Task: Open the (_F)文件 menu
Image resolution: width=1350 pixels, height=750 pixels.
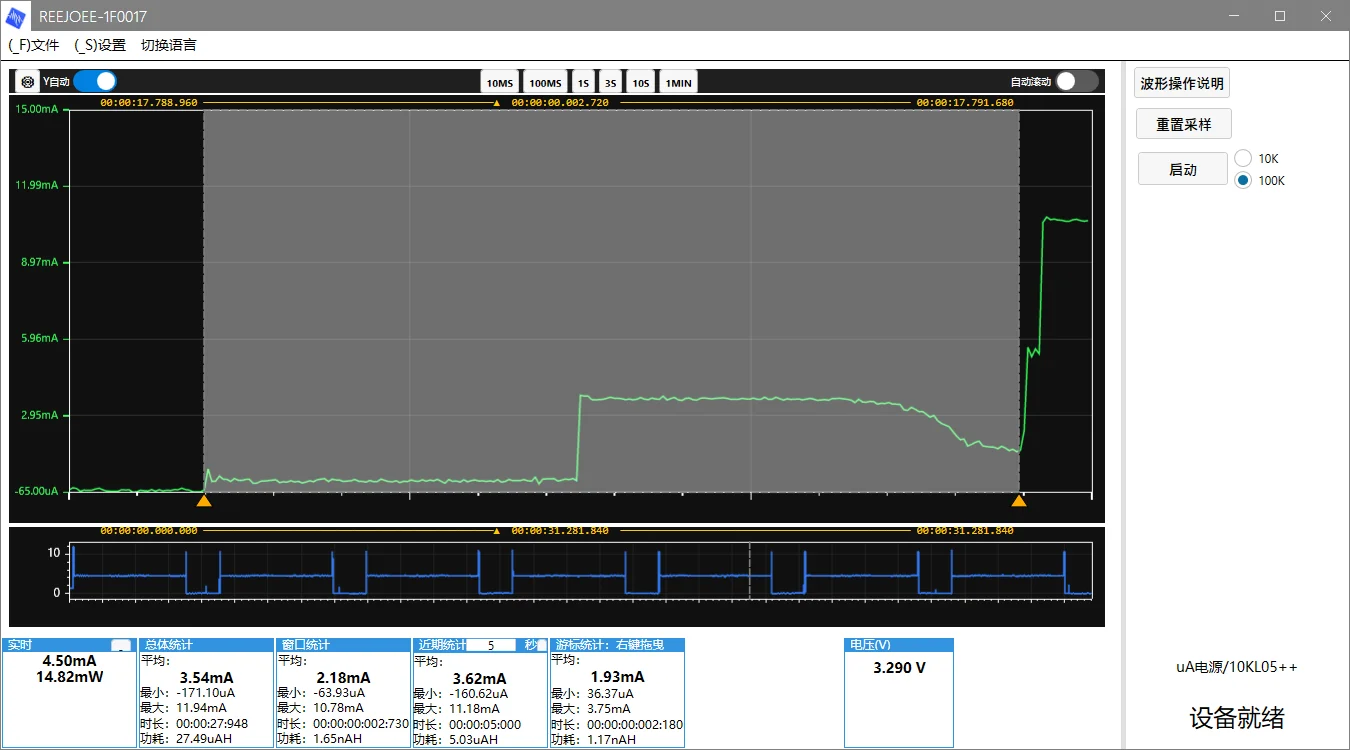Action: point(34,45)
